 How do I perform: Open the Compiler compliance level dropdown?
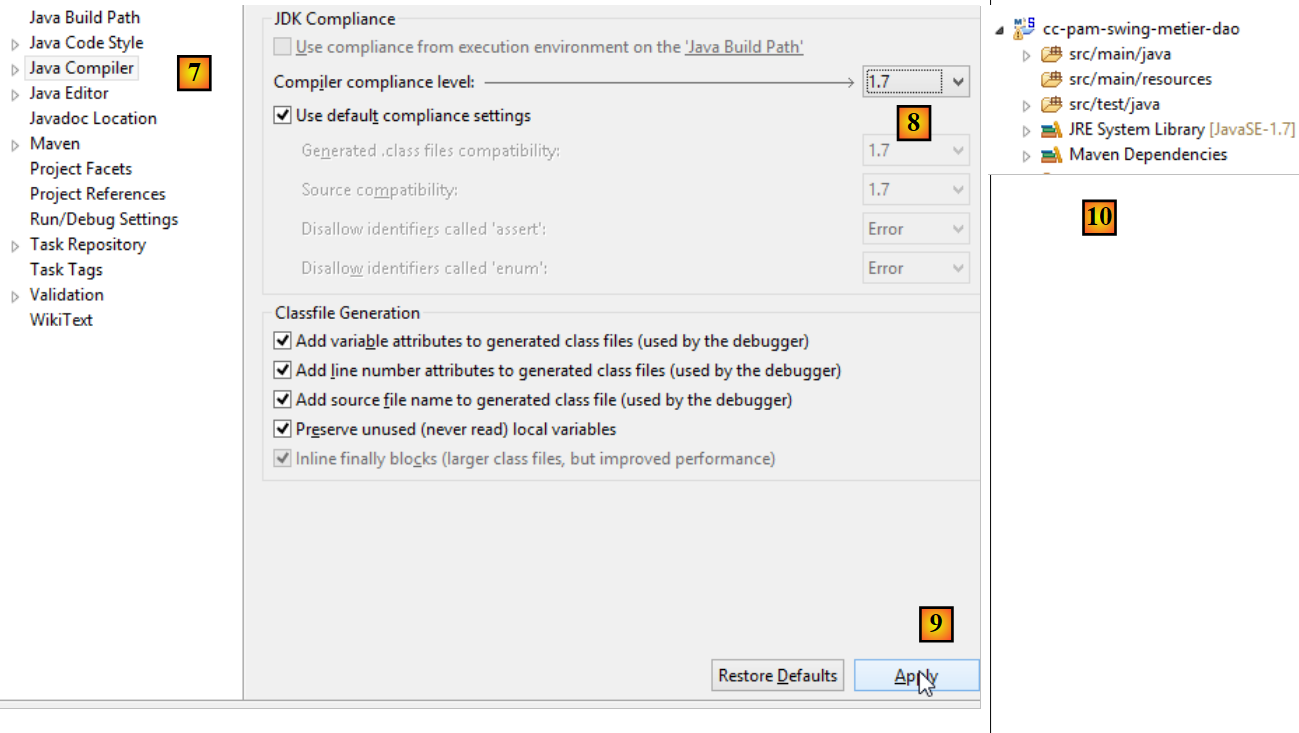958,82
